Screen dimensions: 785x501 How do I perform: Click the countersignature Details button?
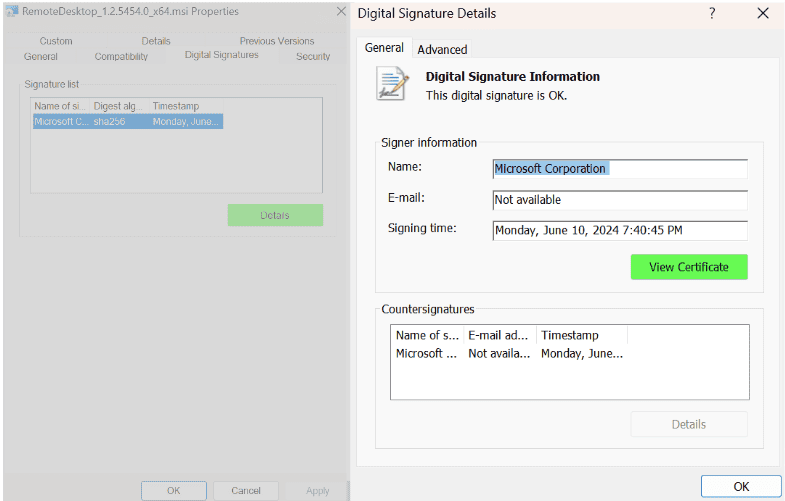689,424
